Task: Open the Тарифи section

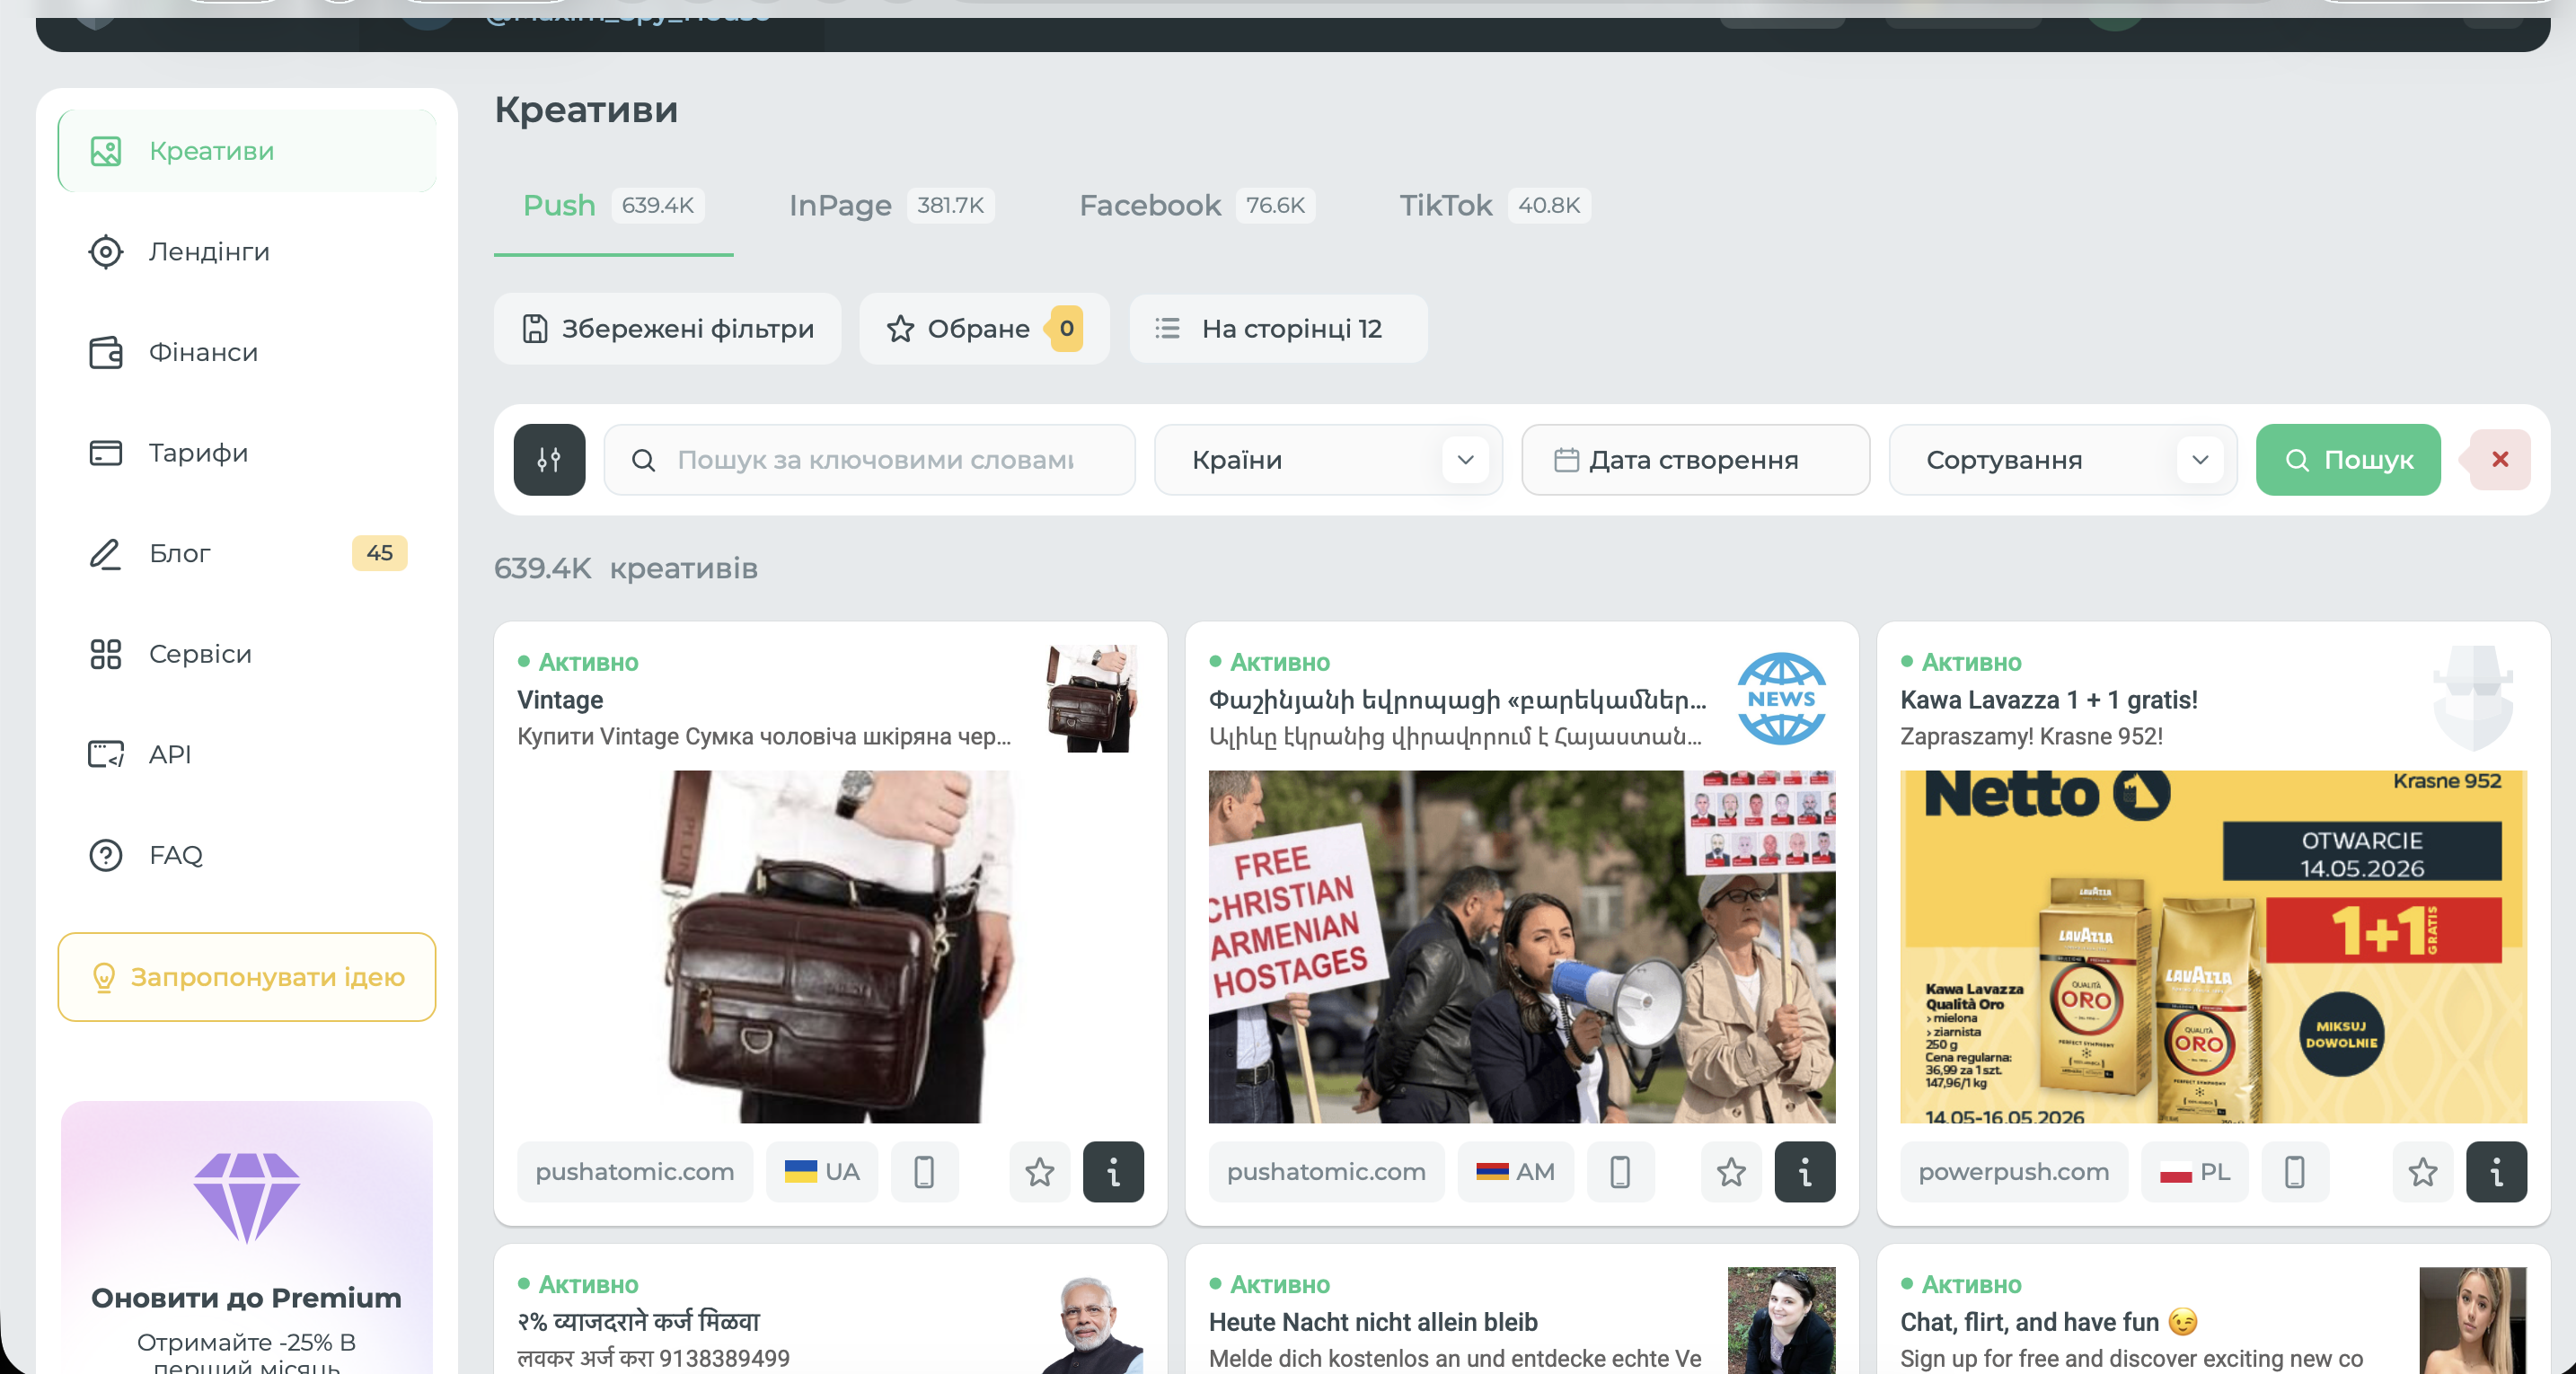Action: pyautogui.click(x=247, y=453)
